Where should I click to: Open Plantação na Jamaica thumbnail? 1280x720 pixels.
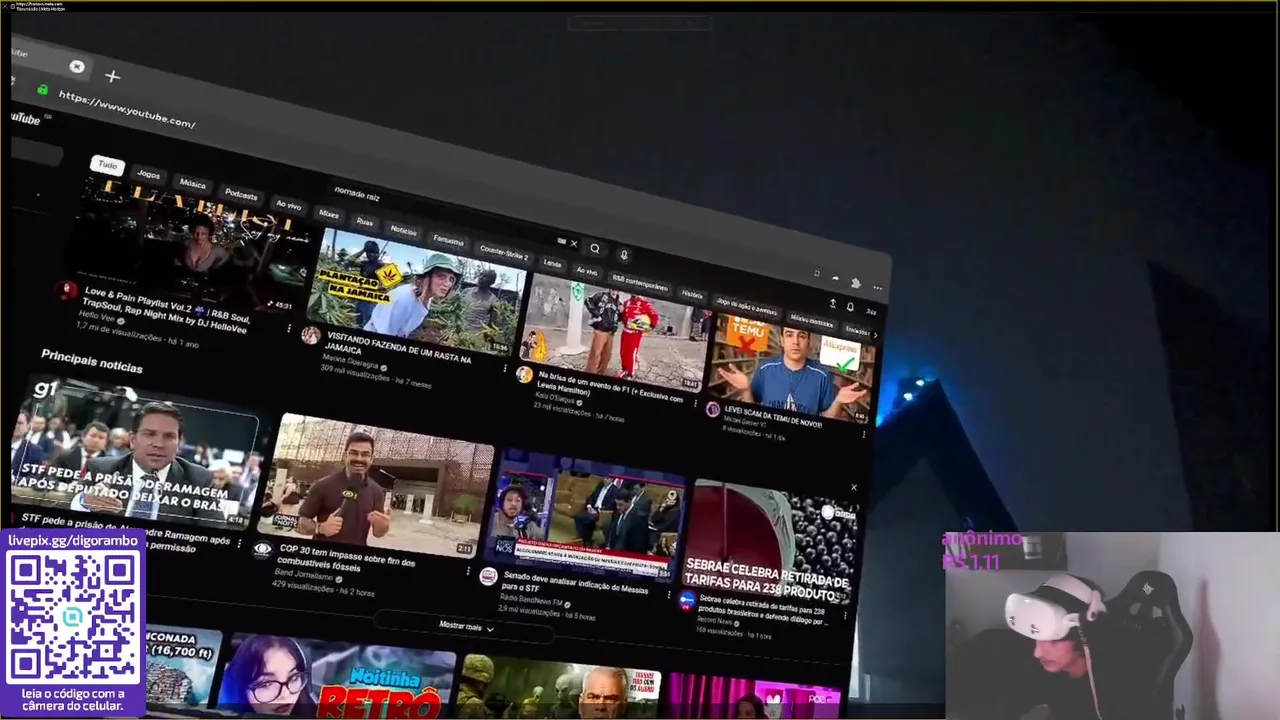click(x=418, y=291)
